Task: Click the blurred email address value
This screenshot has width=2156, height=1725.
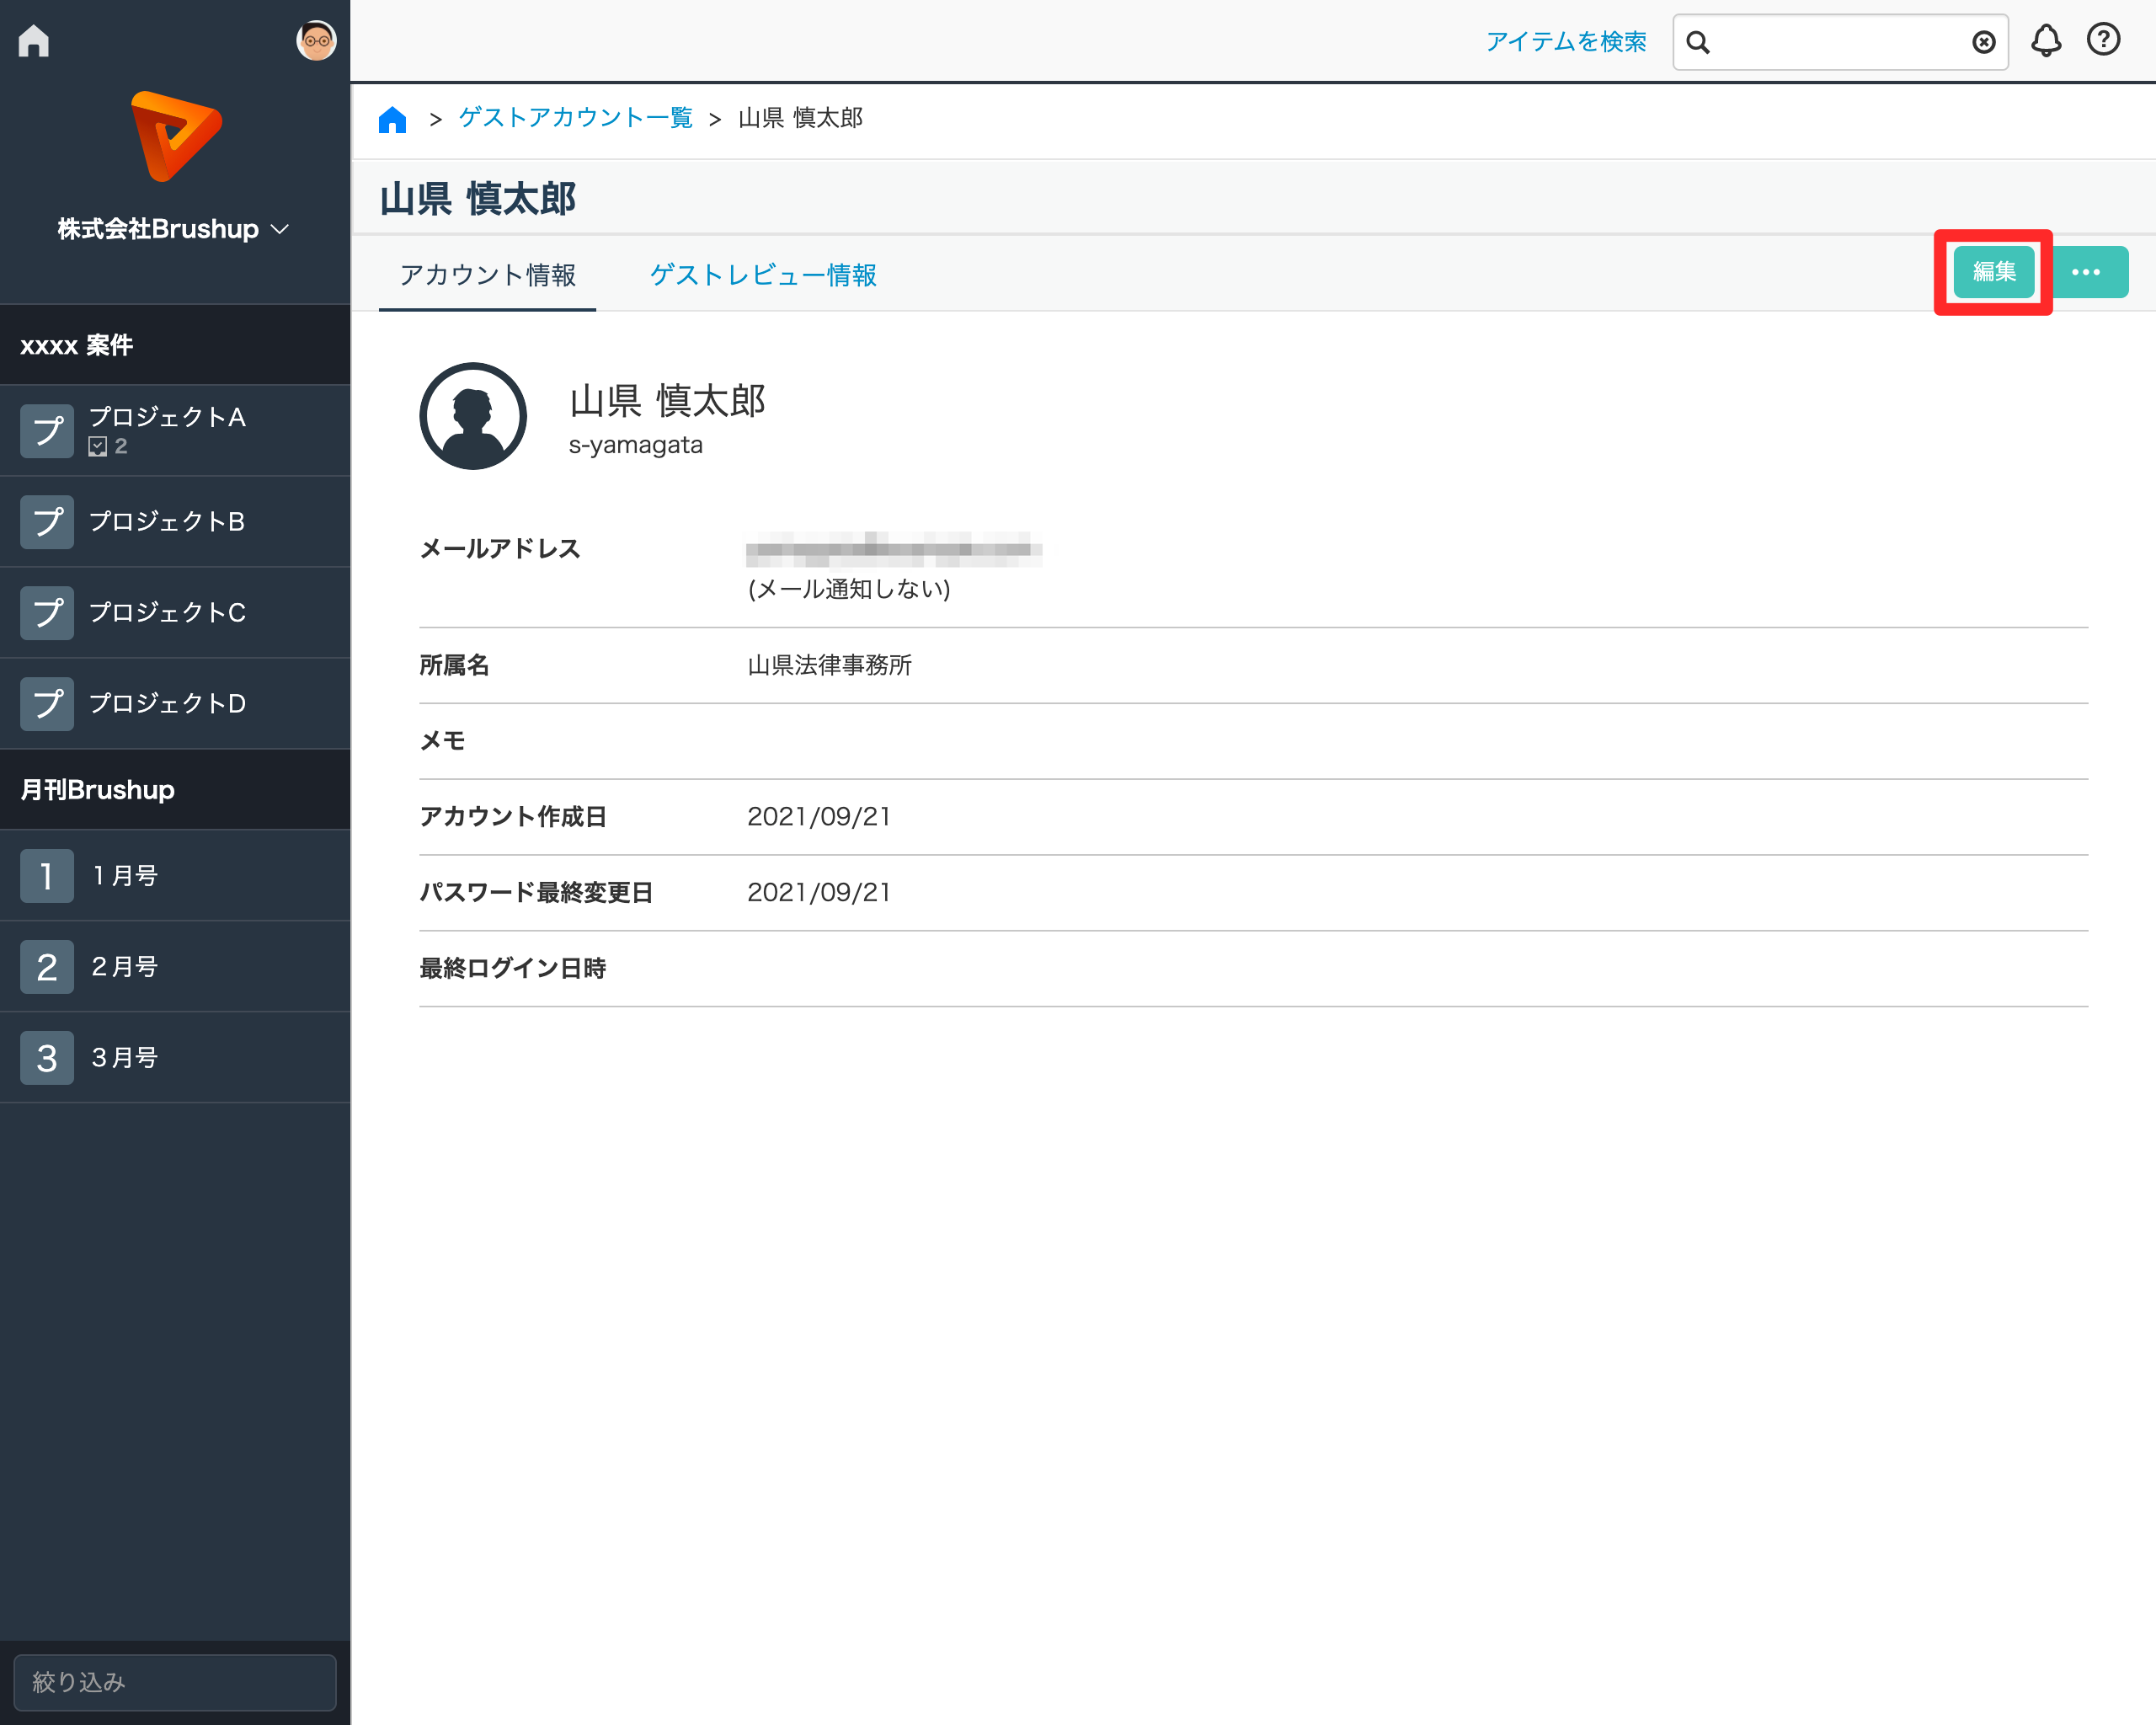Action: pos(894,549)
